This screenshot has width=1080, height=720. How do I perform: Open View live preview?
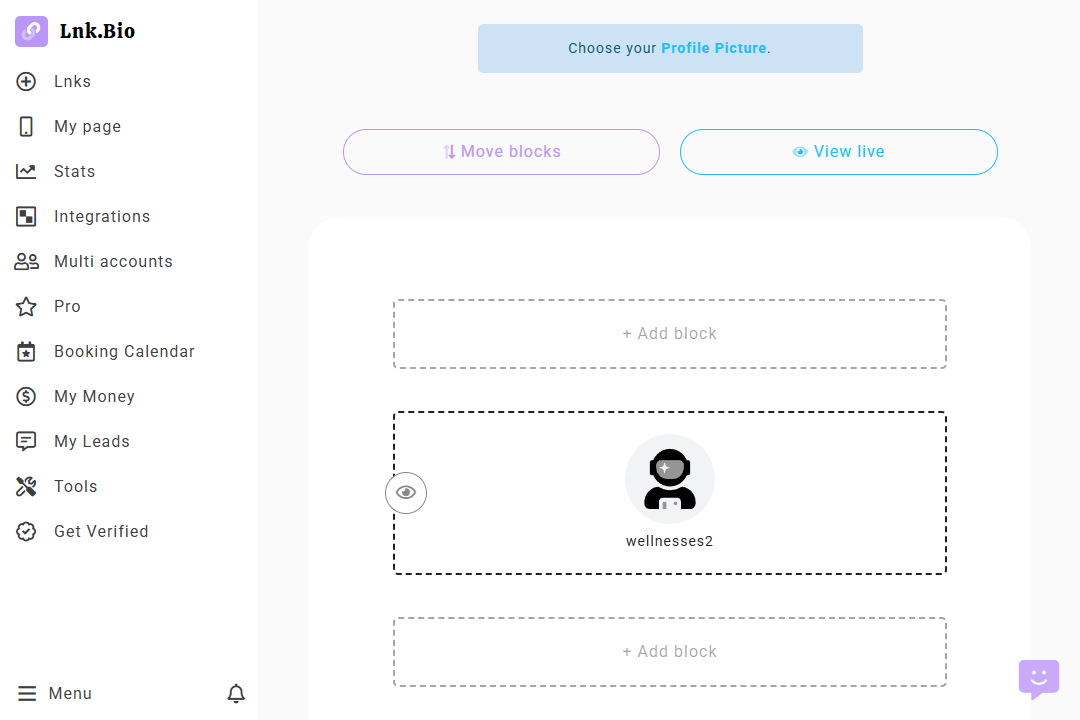(x=838, y=151)
